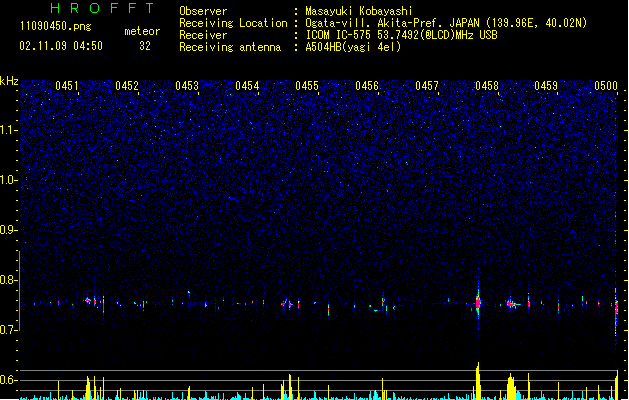Select antenna value A504HB(yagi 4el)
Image resolution: width=629 pixels, height=400 pixels.
click(x=353, y=47)
